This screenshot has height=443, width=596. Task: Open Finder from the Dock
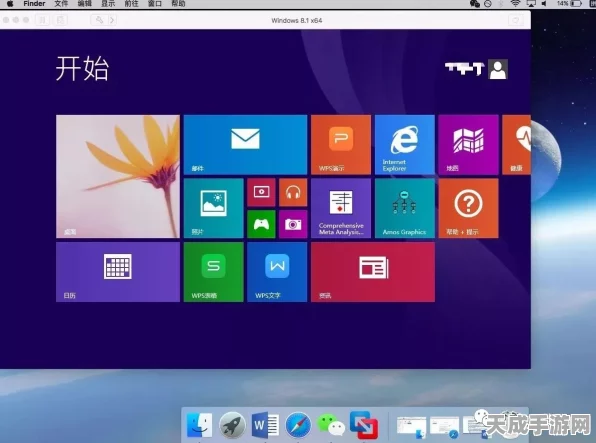[200, 424]
